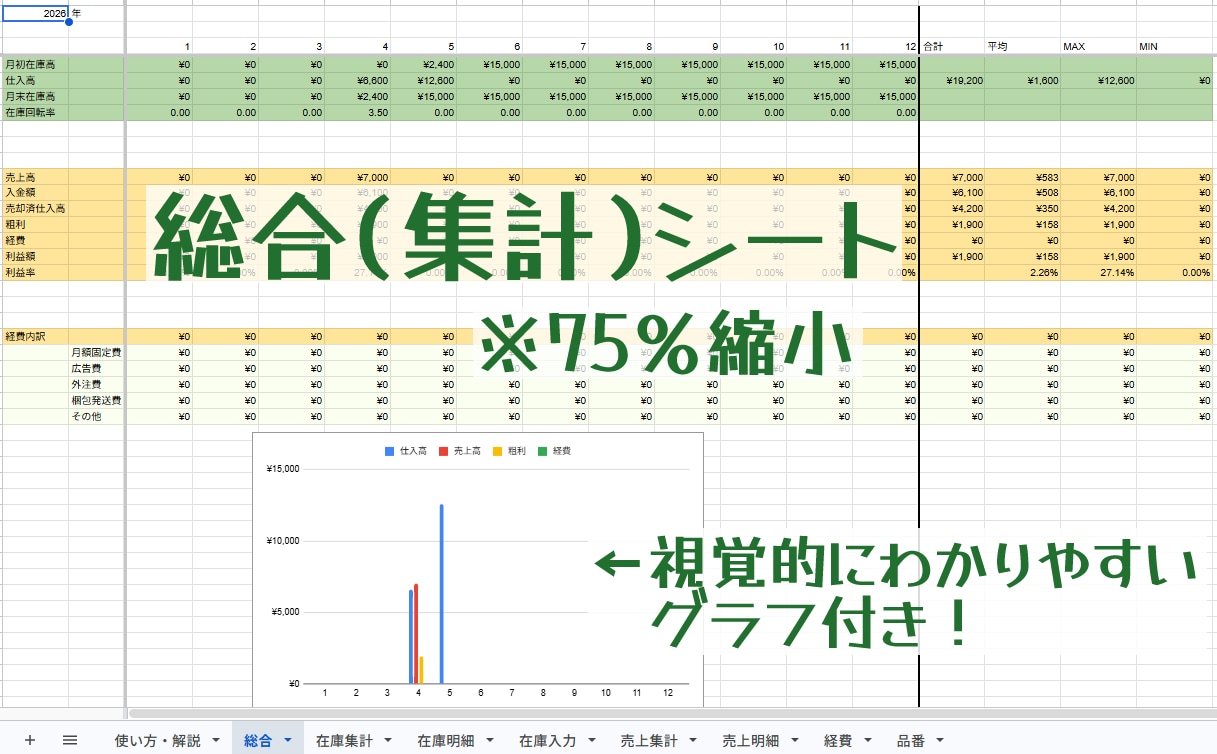Switch to the 売上集計 sheet tab
The image size is (1217, 754).
click(649, 741)
